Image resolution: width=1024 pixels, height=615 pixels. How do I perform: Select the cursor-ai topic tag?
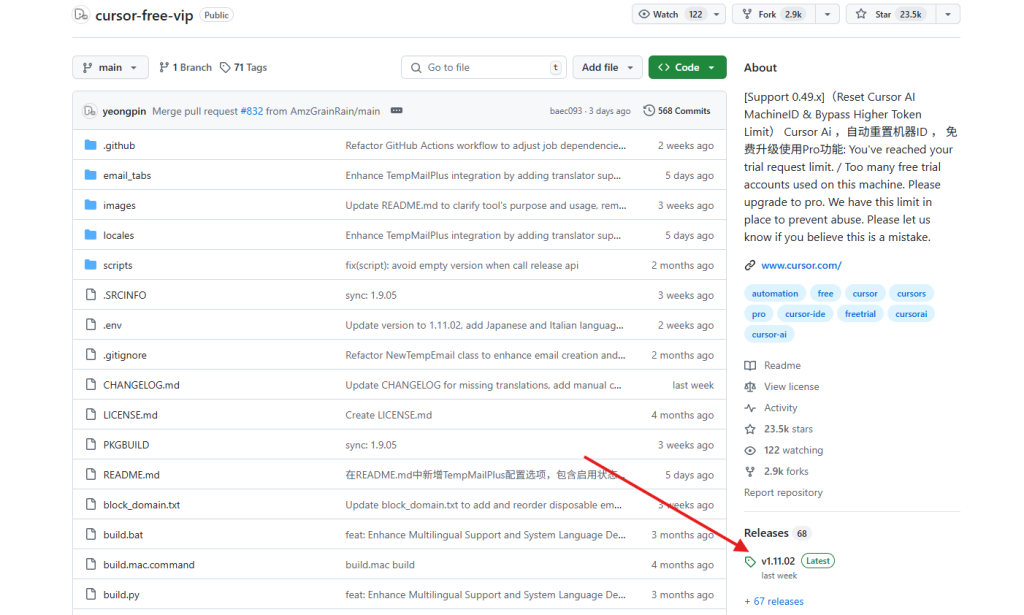point(769,334)
